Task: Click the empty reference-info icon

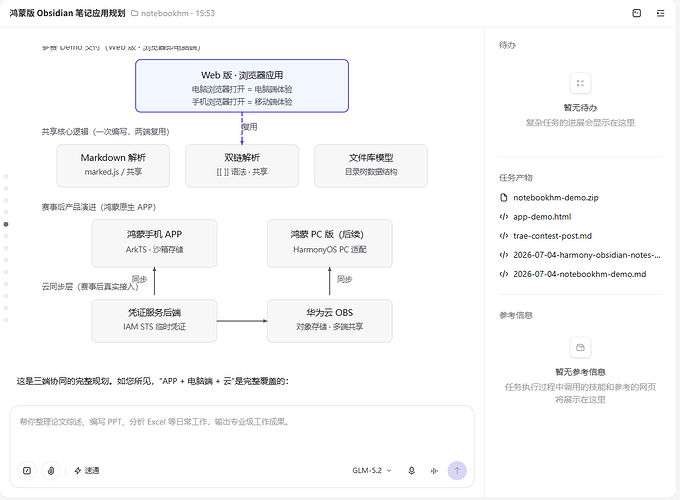Action: pos(580,347)
